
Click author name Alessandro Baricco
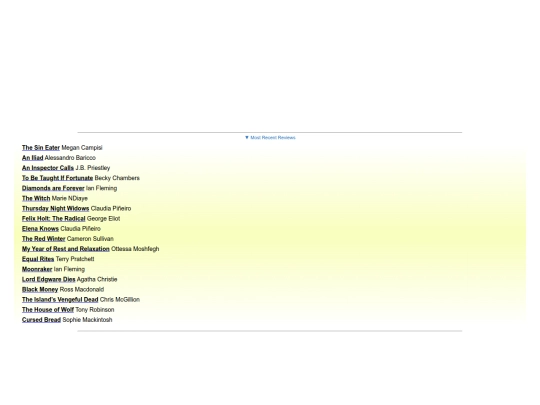pos(70,158)
